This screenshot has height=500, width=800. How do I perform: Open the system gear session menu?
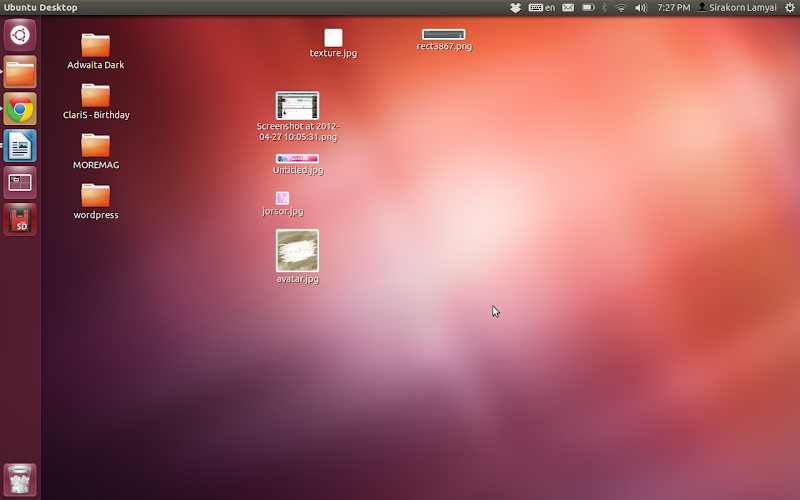[790, 8]
